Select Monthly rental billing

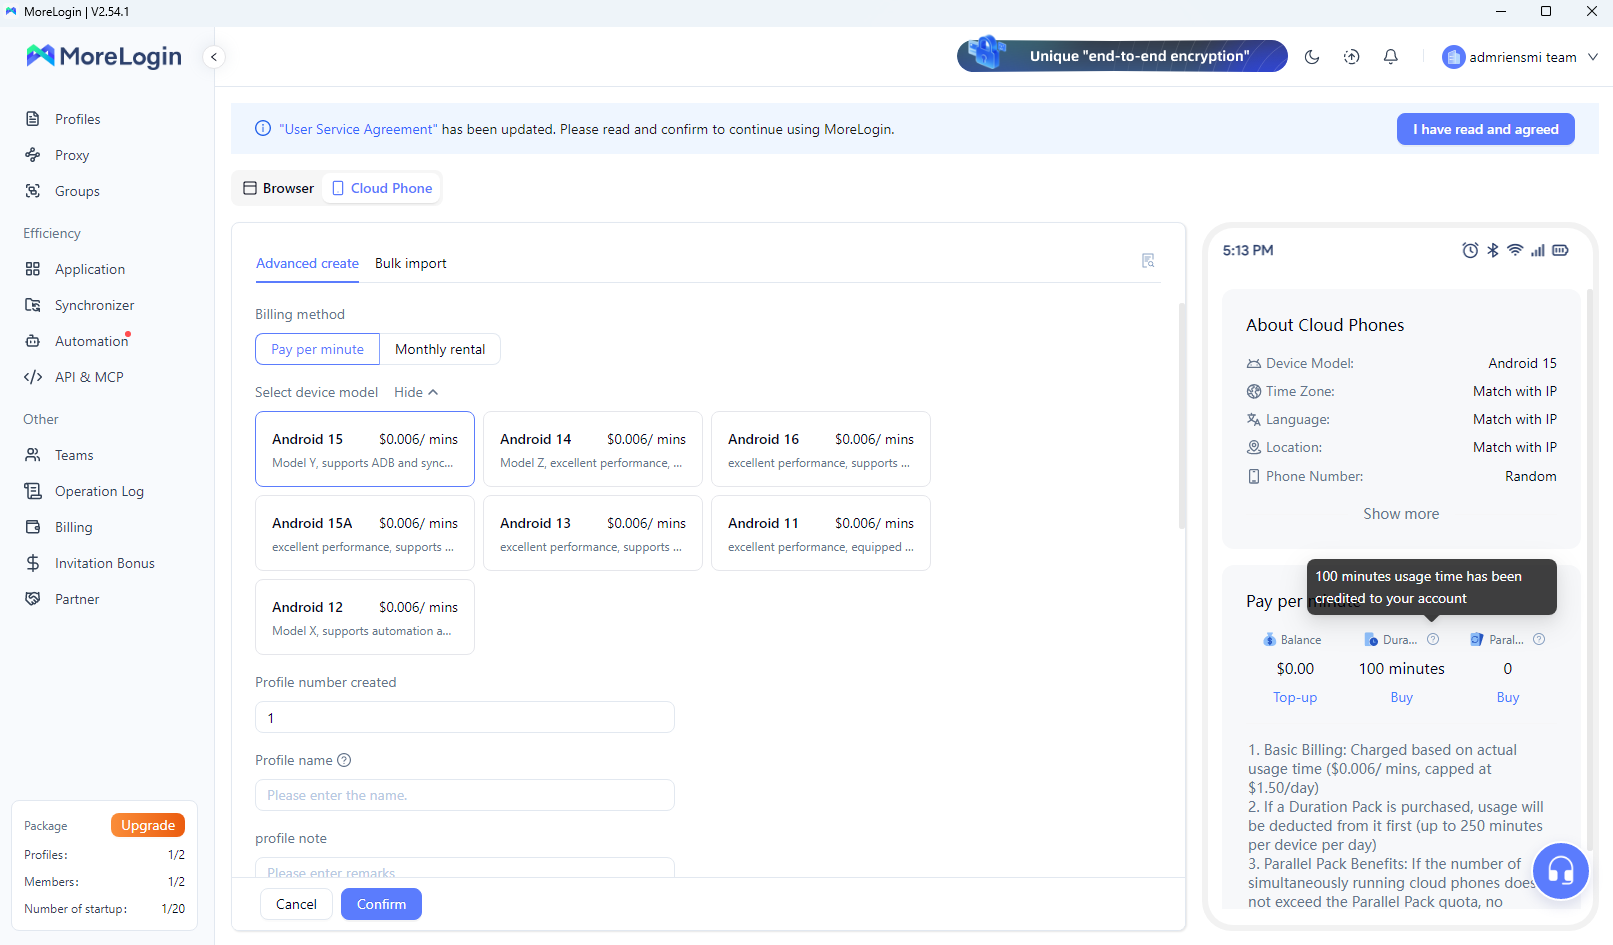pyautogui.click(x=440, y=349)
